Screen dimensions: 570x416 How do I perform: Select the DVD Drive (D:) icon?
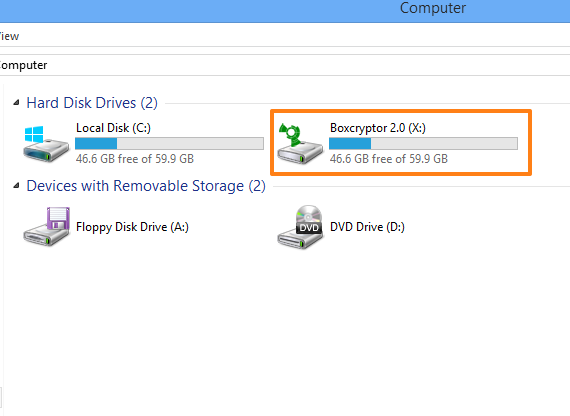(x=300, y=227)
